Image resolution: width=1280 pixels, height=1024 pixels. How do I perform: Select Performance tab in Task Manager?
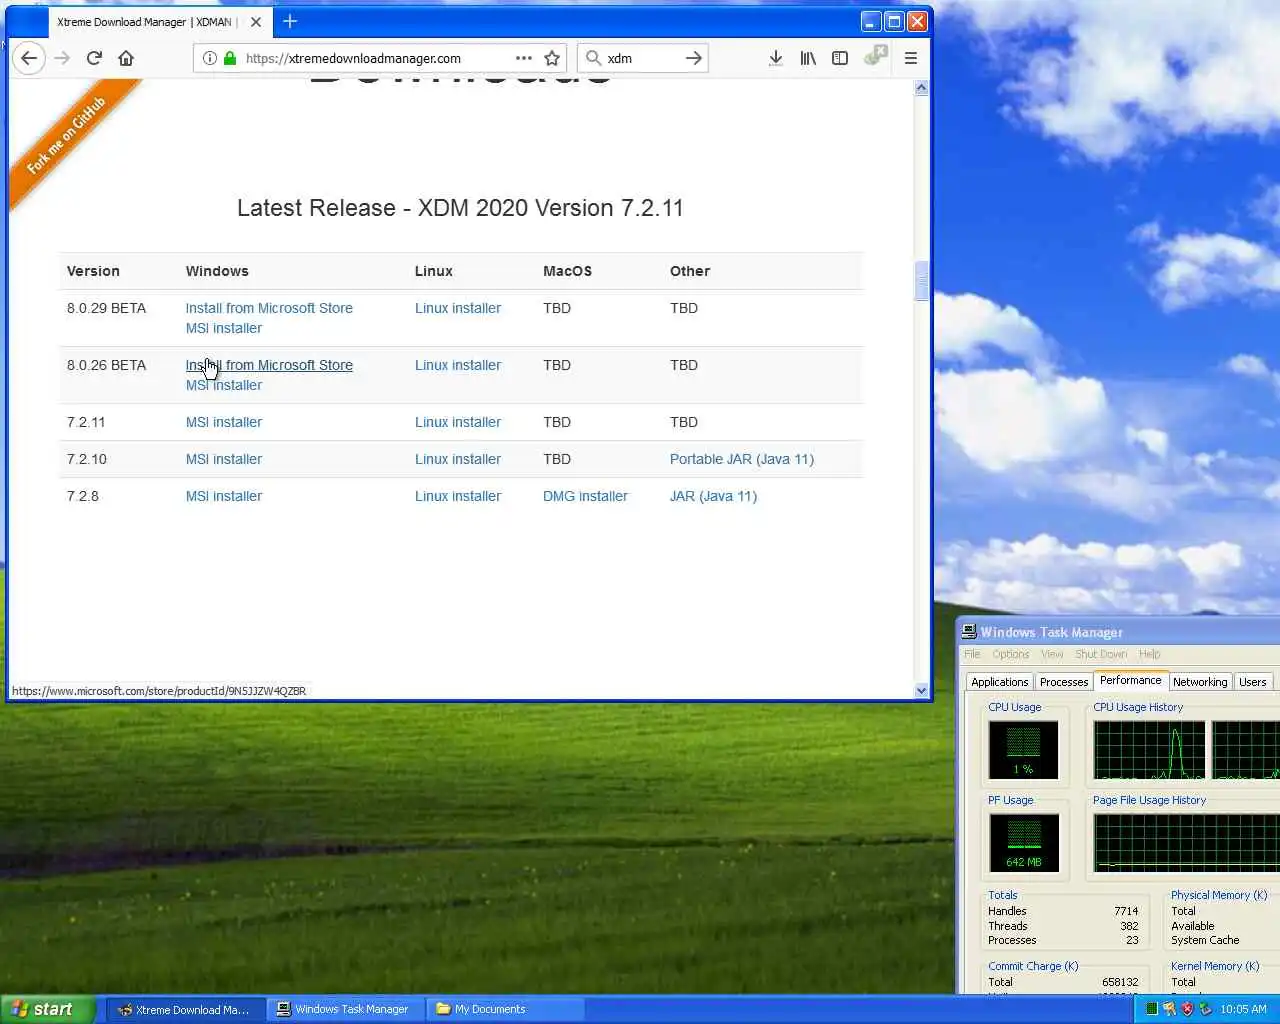(1131, 680)
